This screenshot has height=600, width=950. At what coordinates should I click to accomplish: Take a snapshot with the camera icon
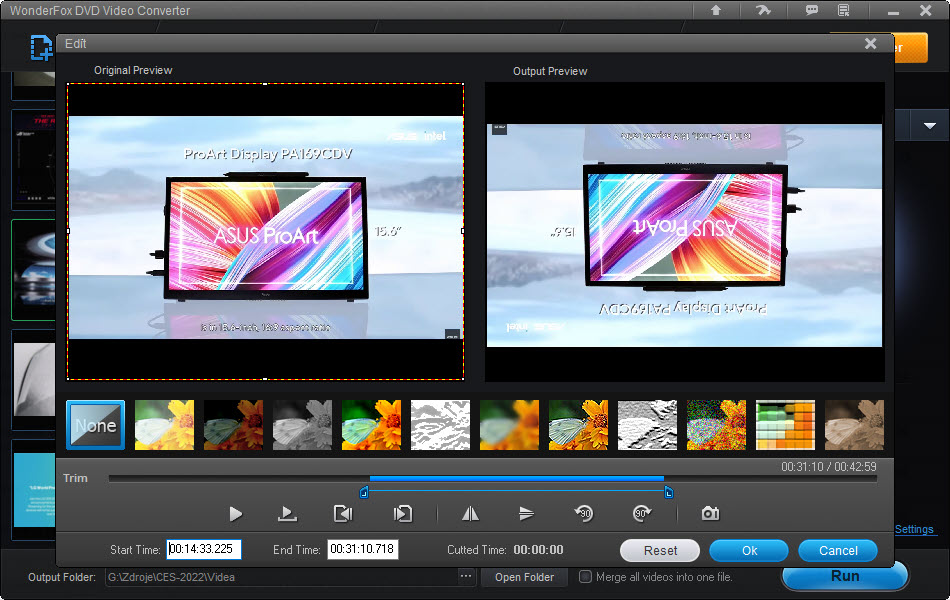710,514
